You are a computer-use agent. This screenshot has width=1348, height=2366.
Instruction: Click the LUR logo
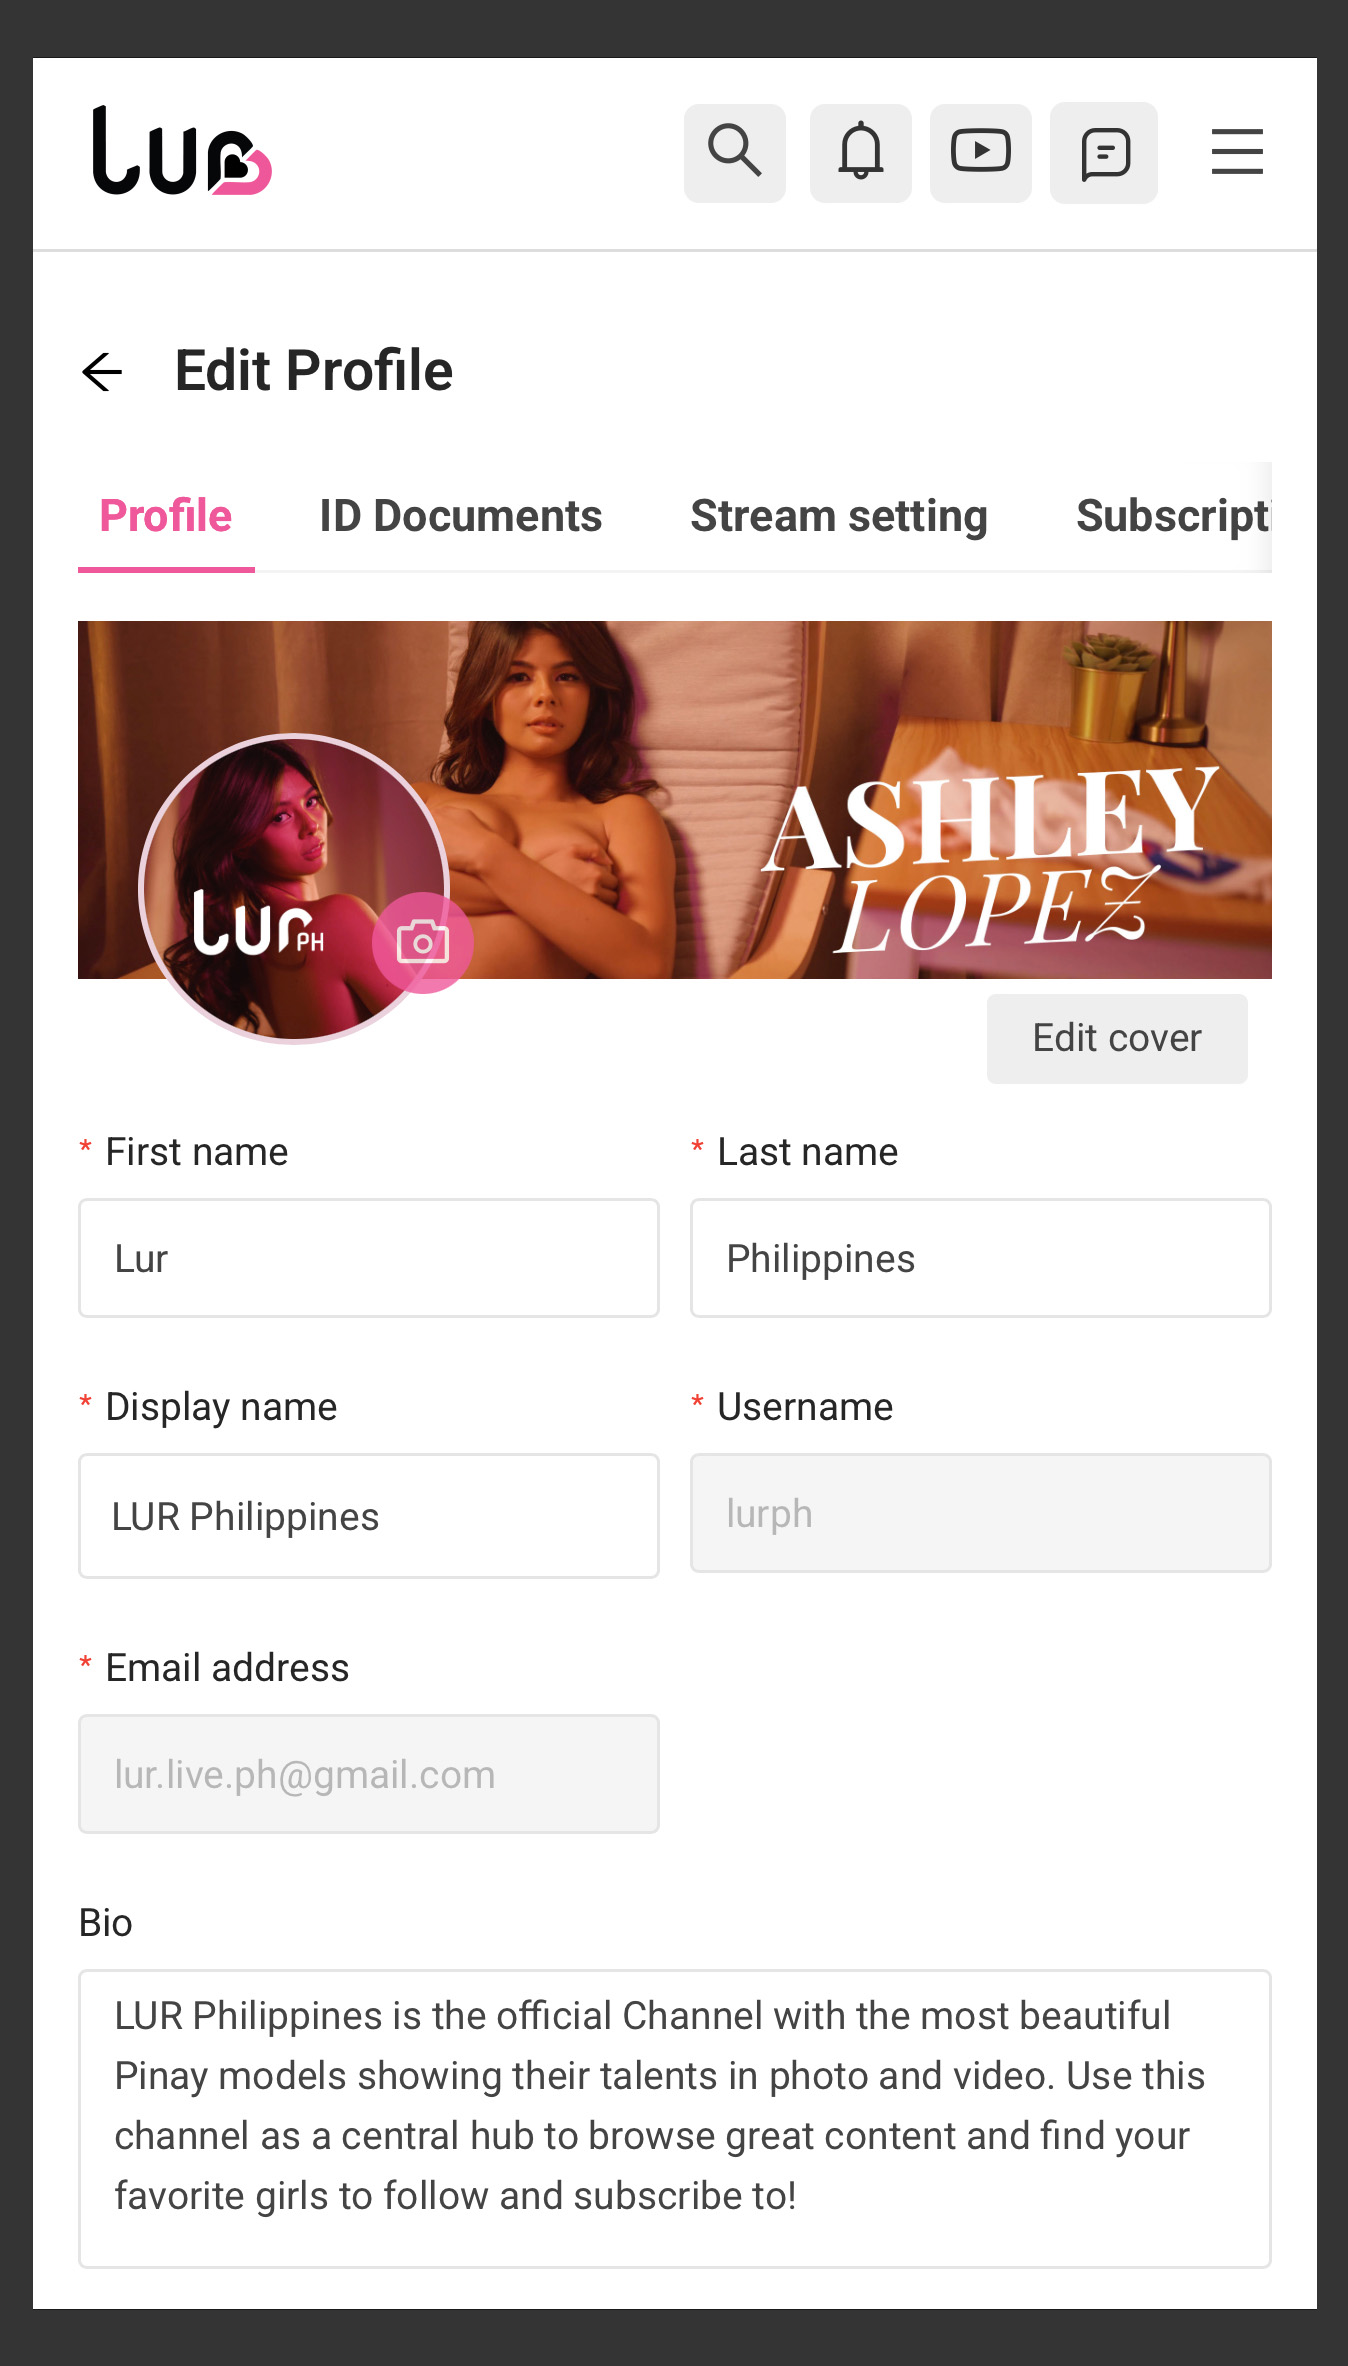pyautogui.click(x=182, y=150)
